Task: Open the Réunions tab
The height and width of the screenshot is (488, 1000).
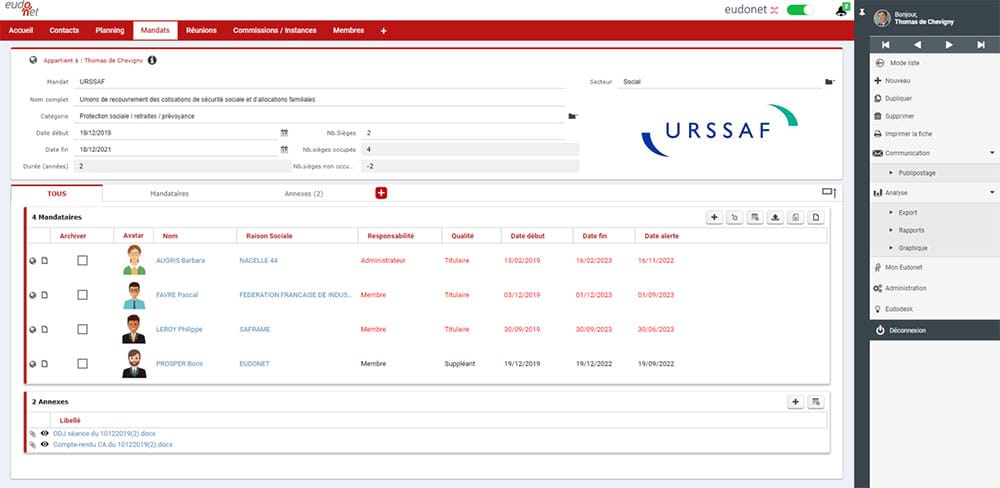Action: 202,31
